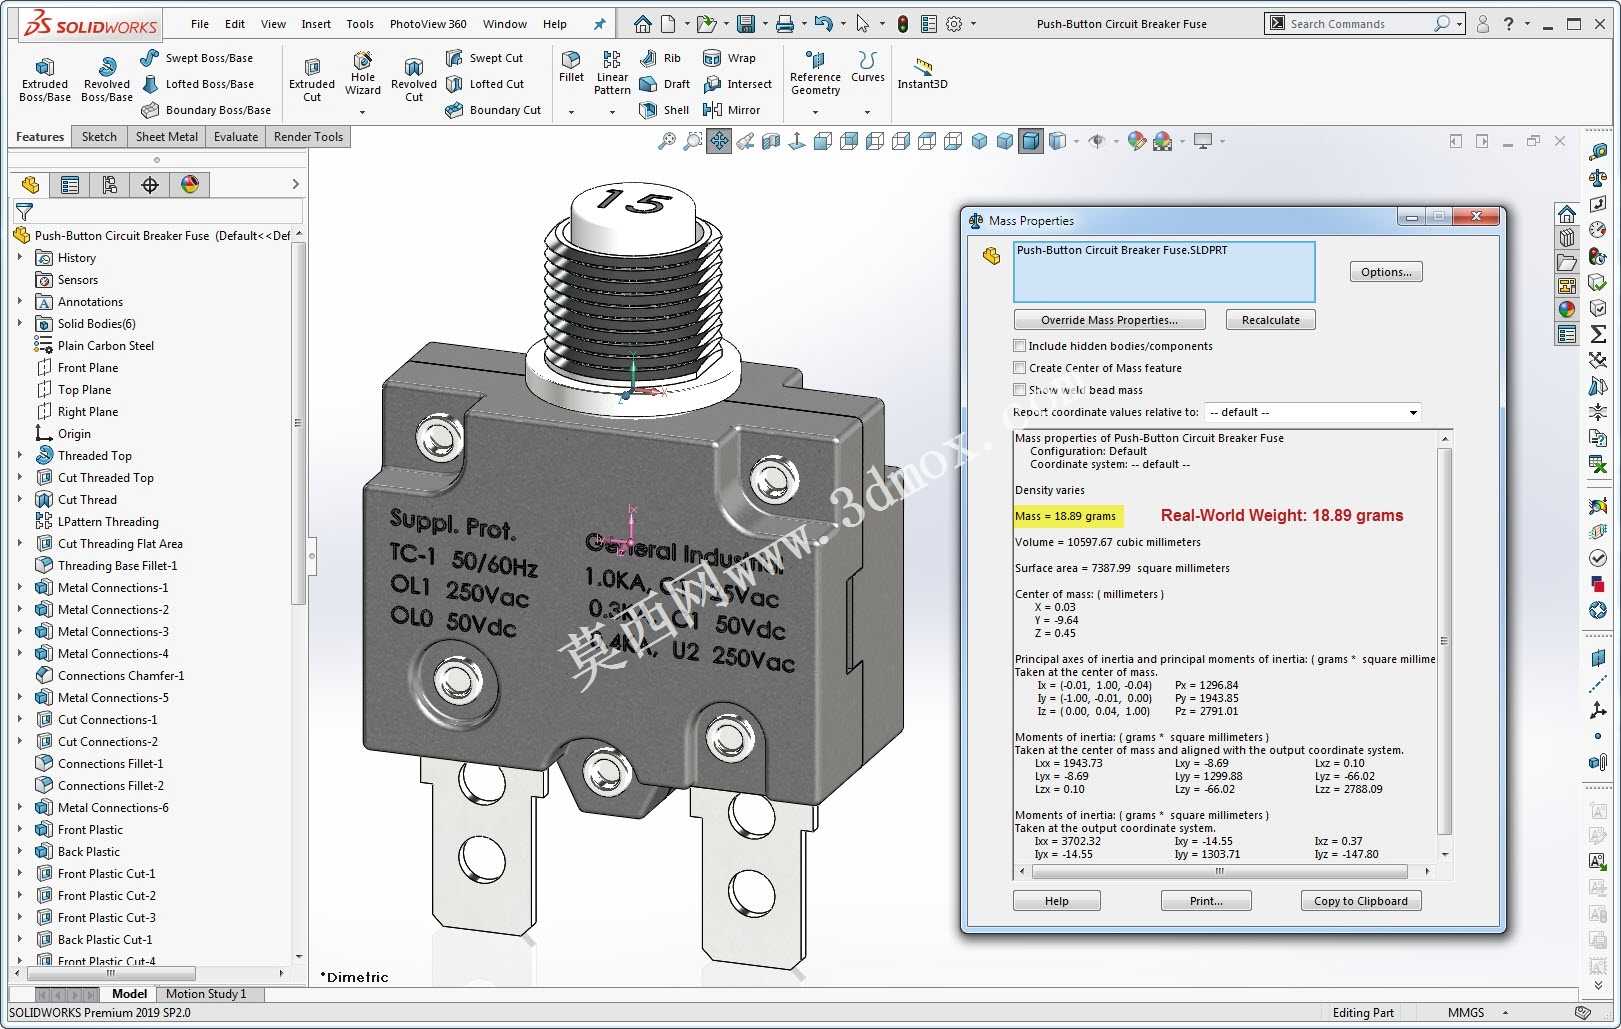Click the Appearances color wheel in task pane
Viewport: 1621px width, 1029px height.
click(1567, 309)
